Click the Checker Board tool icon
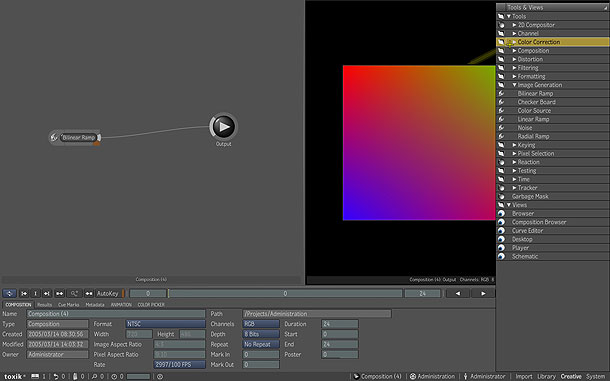610x381 pixels. [501, 102]
